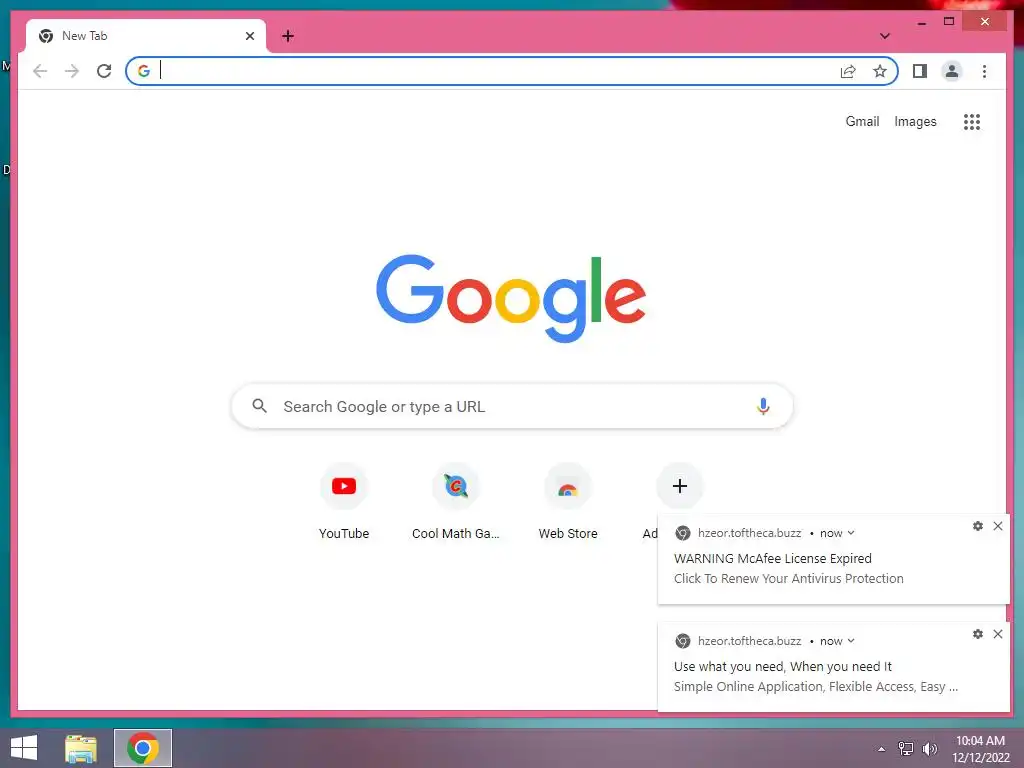This screenshot has height=768, width=1024.
Task: Share this page via the share icon
Action: click(848, 71)
